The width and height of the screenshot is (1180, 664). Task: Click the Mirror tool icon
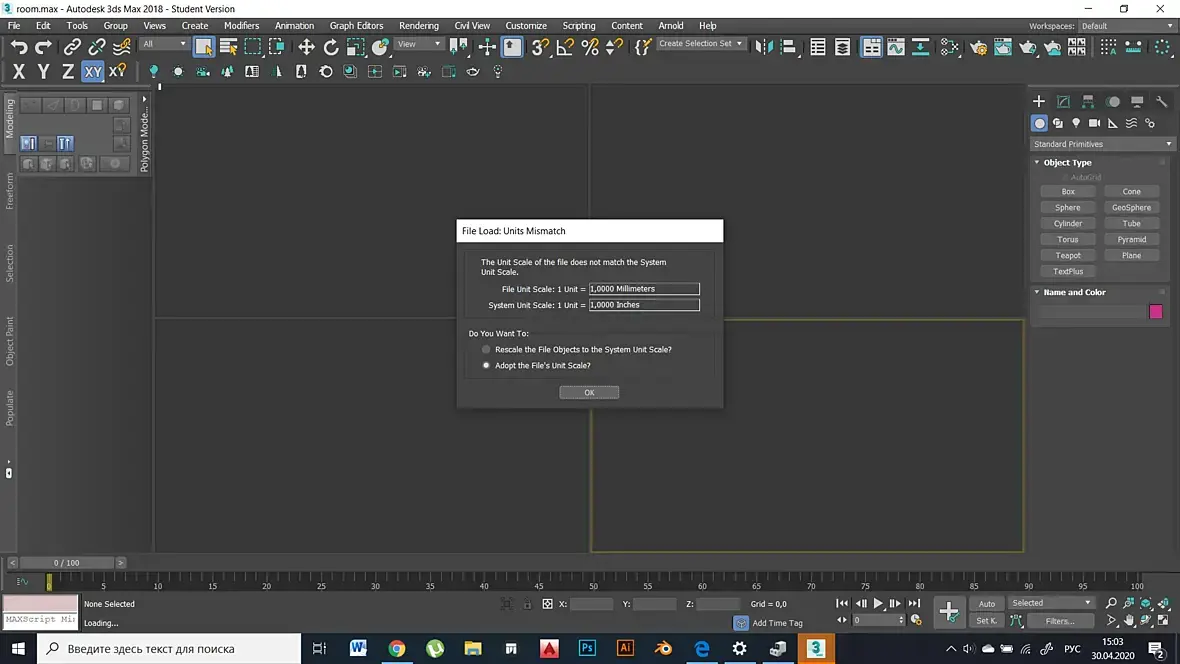(764, 47)
